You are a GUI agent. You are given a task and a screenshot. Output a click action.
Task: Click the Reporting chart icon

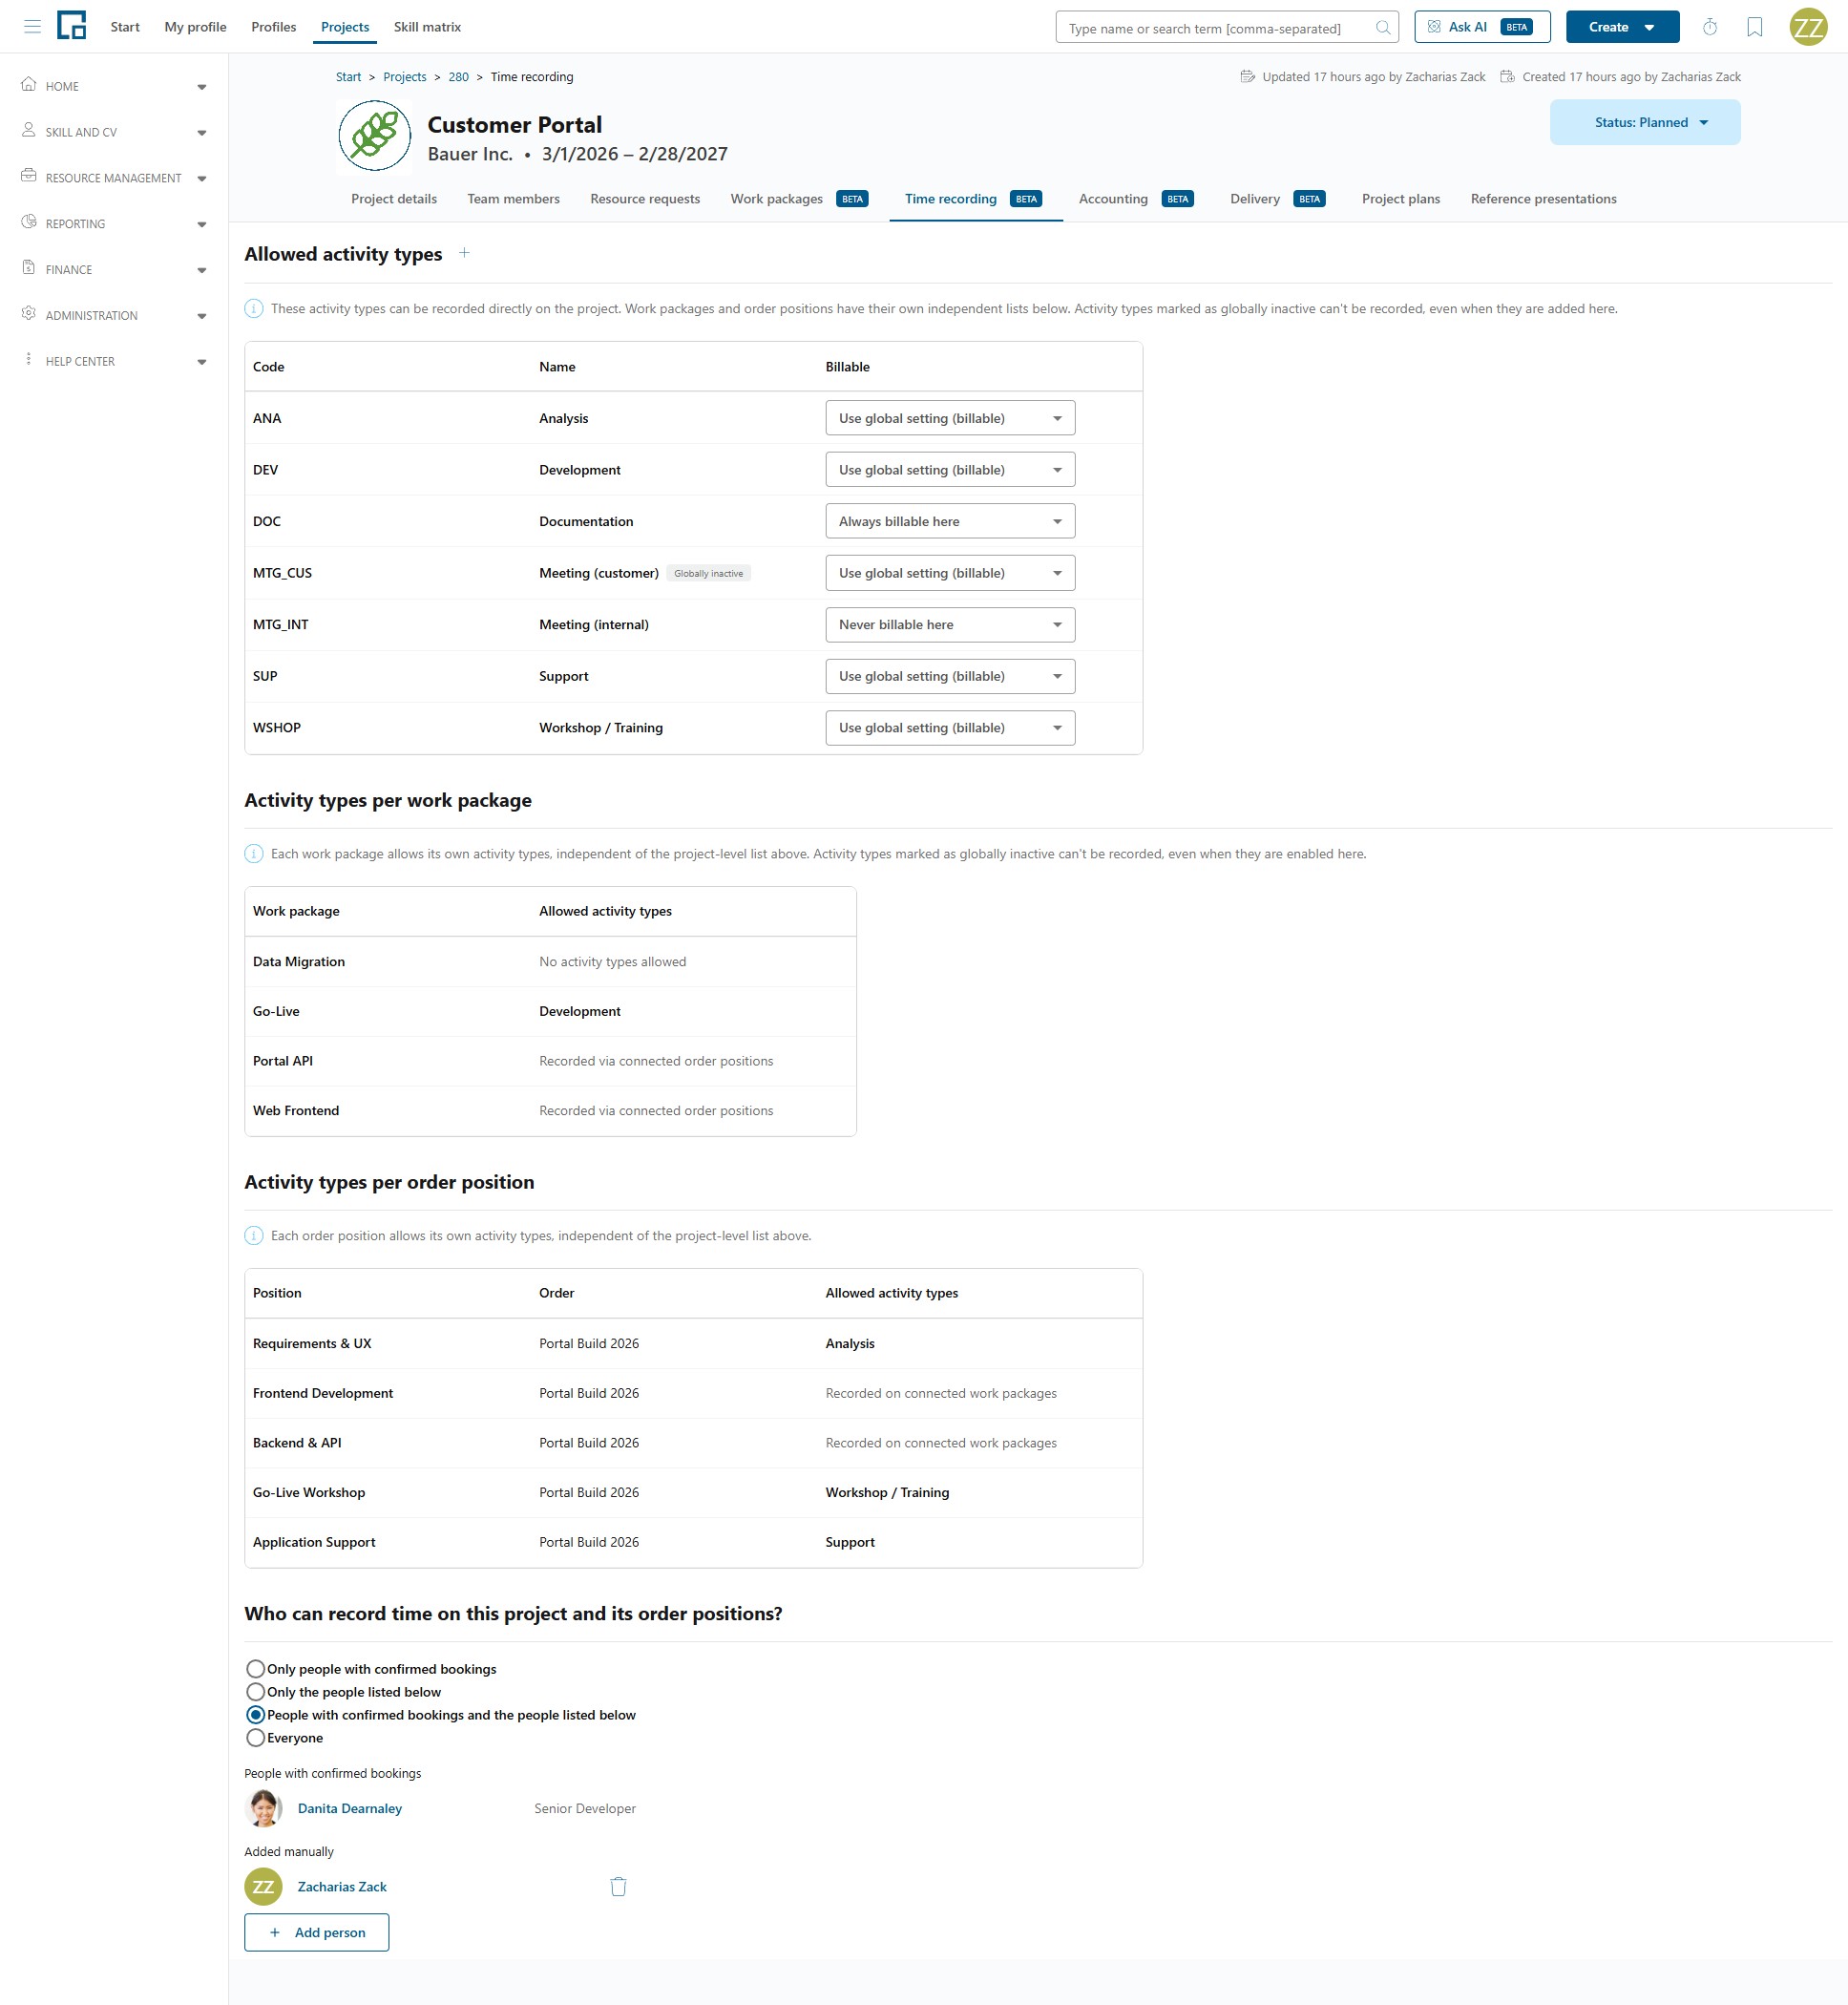point(29,222)
